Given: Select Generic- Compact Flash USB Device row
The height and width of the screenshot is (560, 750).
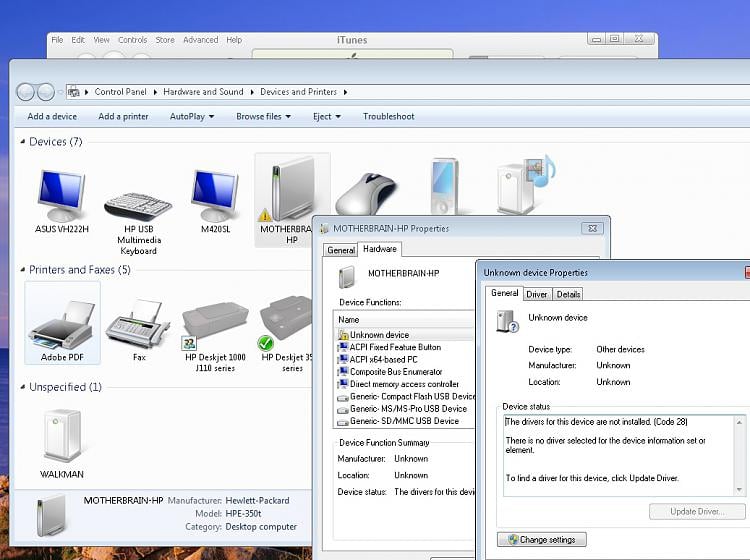Looking at the screenshot, I should coord(405,396).
